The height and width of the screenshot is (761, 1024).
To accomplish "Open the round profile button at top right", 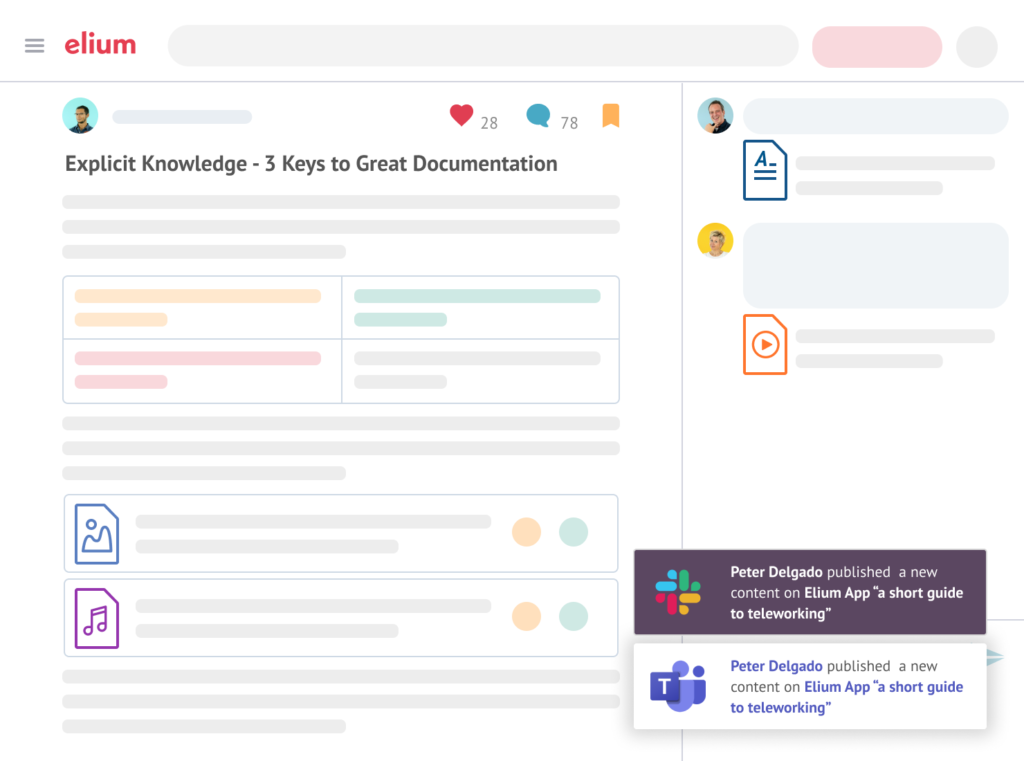I will pos(977,47).
